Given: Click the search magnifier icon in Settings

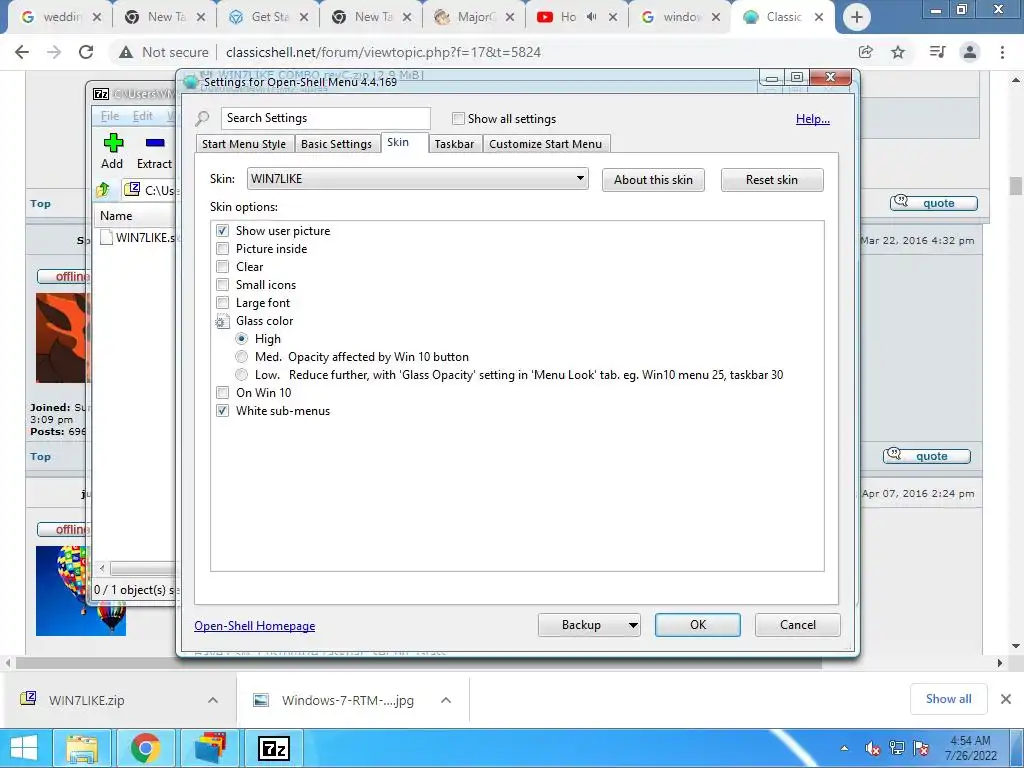Looking at the screenshot, I should [x=202, y=119].
